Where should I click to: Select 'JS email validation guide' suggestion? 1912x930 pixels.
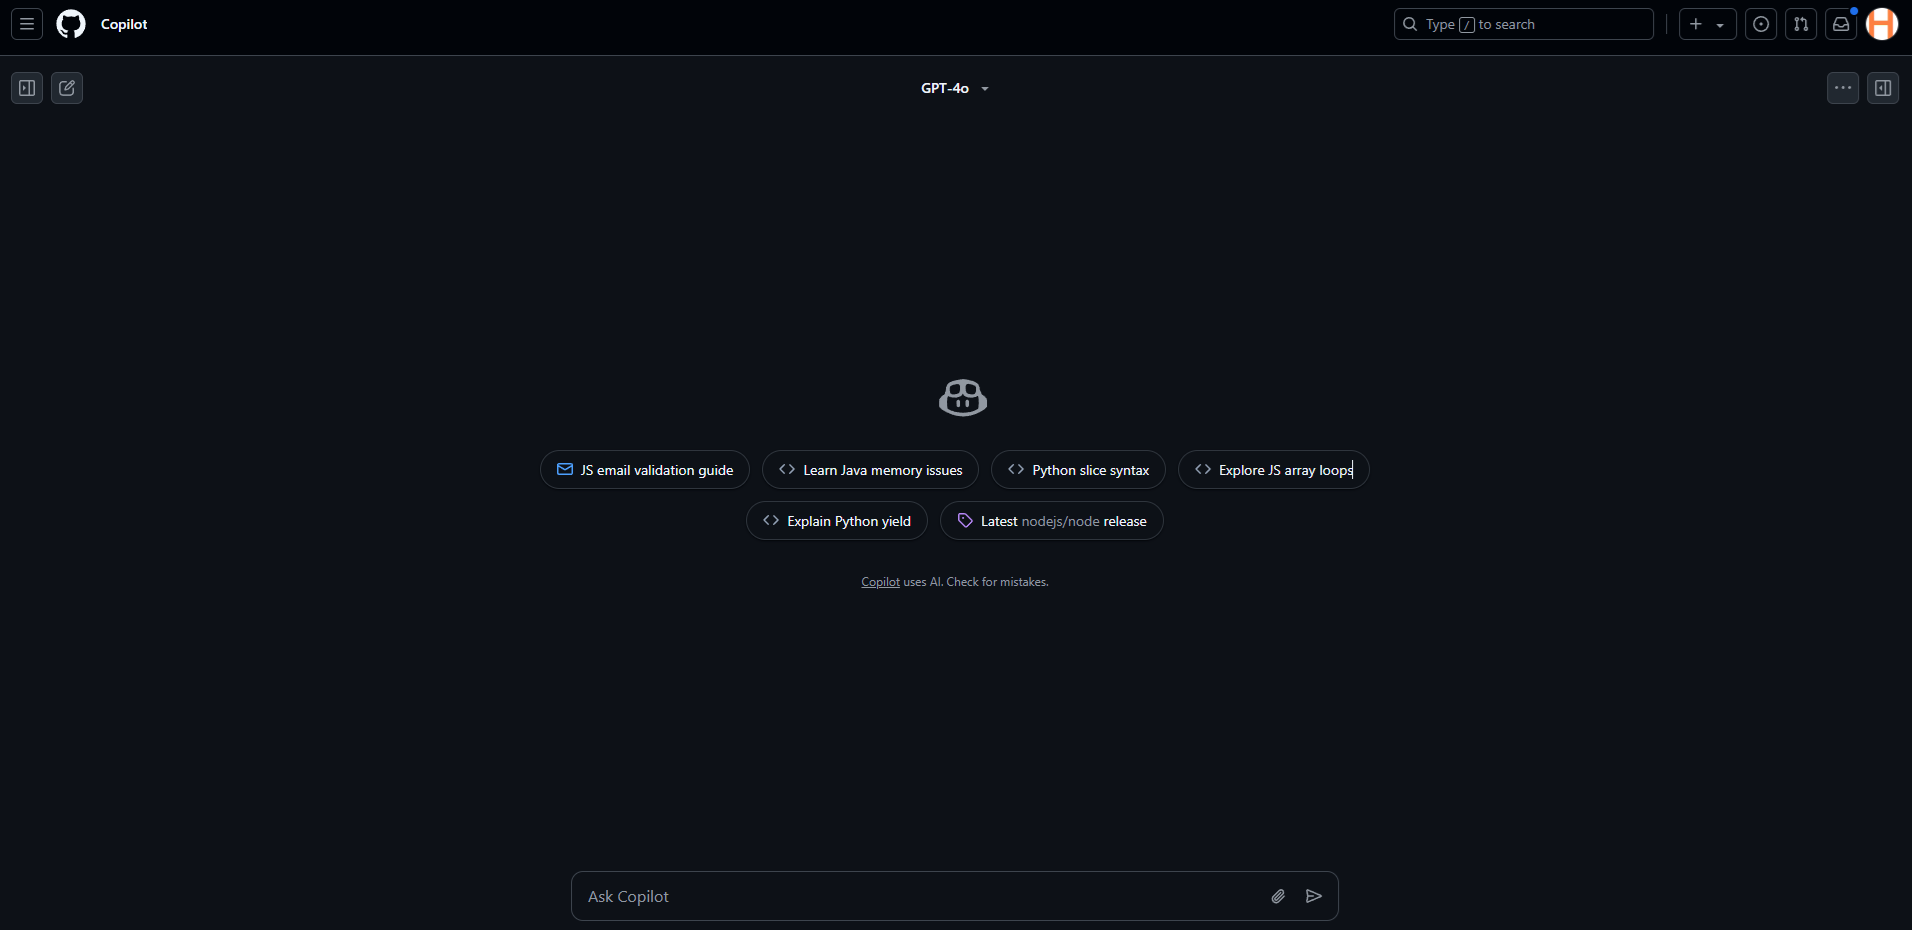tap(645, 470)
